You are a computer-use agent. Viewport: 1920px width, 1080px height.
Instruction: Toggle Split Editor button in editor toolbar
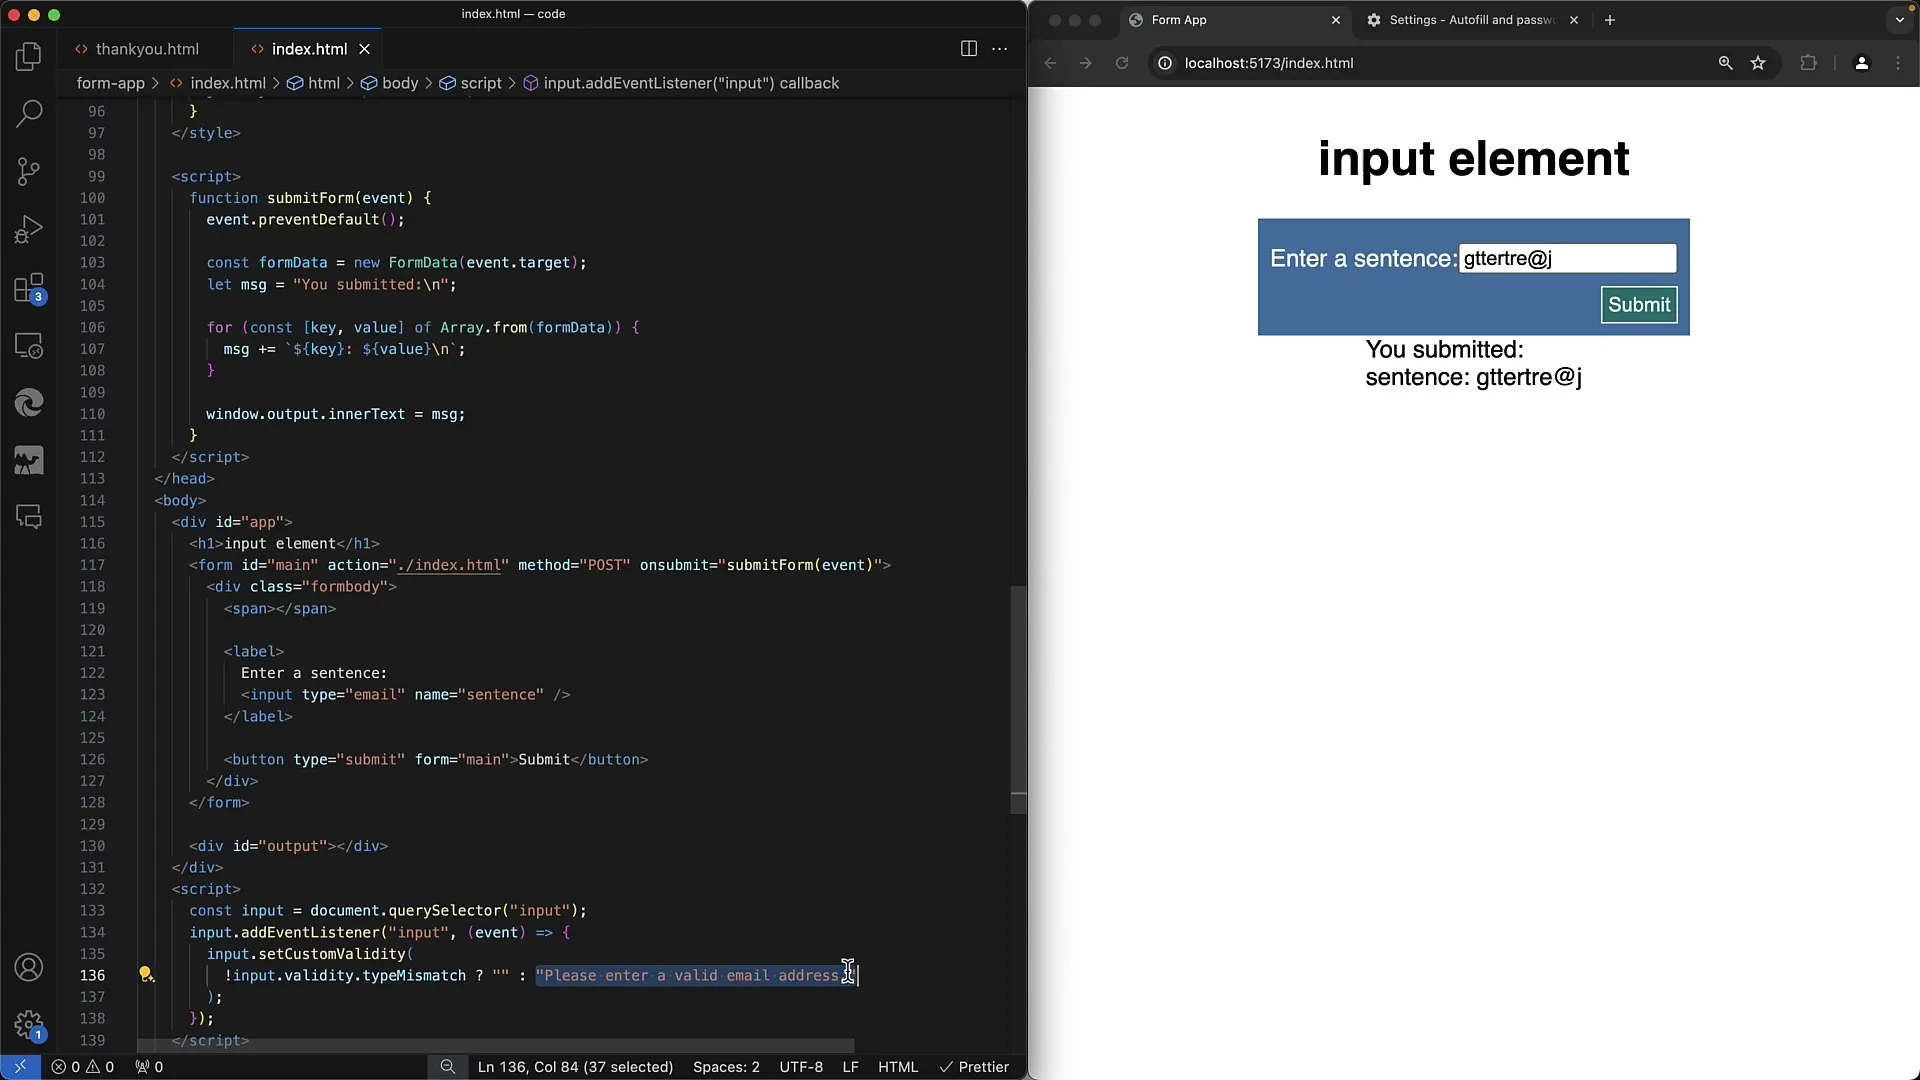coord(968,49)
